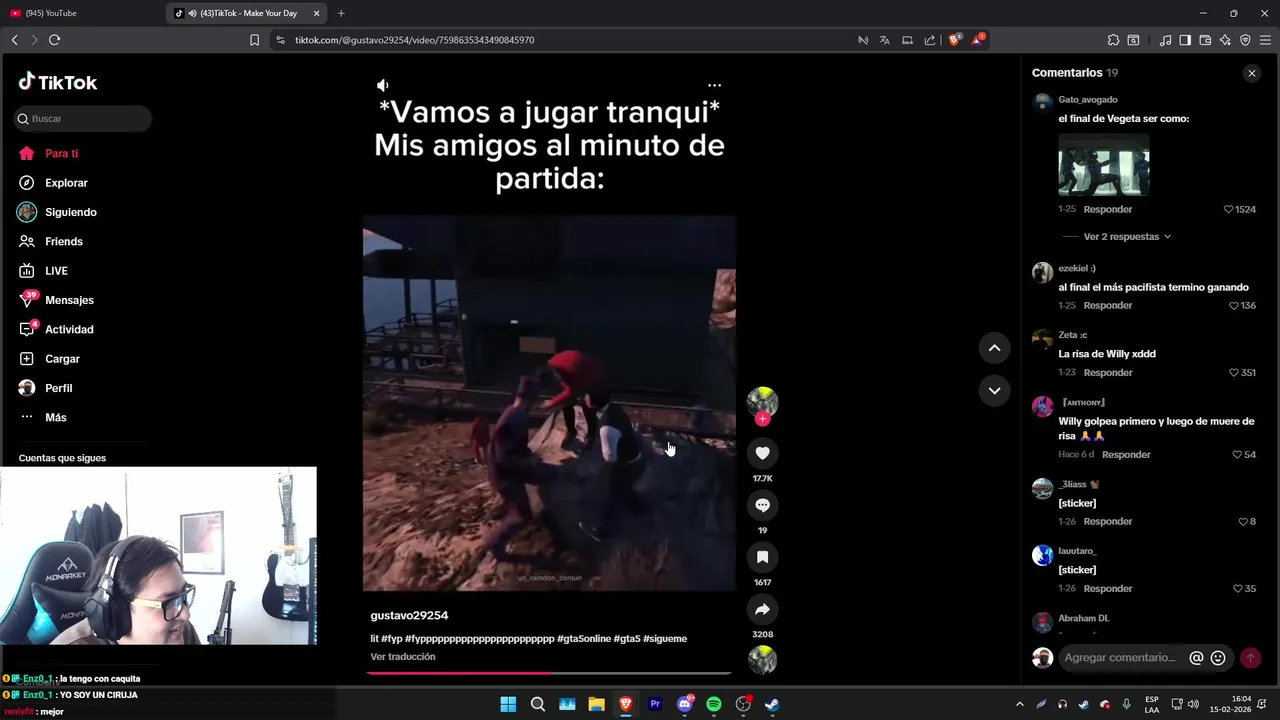
Task: Open Spotify from the taskbar
Action: [714, 704]
